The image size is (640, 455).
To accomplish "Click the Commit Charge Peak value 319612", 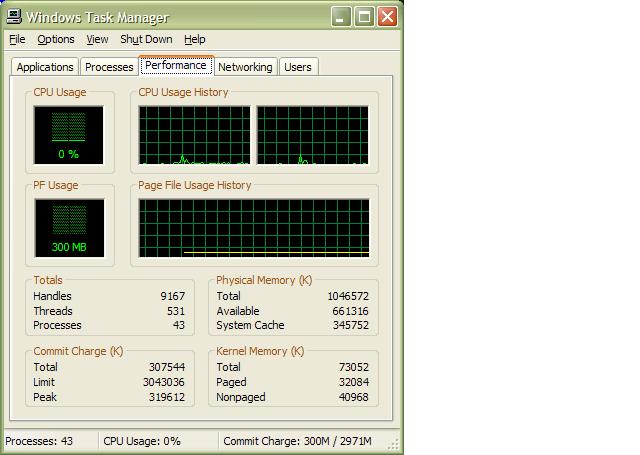I will (167, 397).
